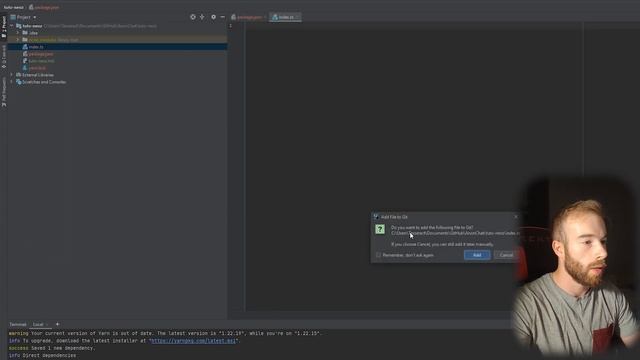Expand the node_modules folder
The width and height of the screenshot is (640, 360).
18,40
